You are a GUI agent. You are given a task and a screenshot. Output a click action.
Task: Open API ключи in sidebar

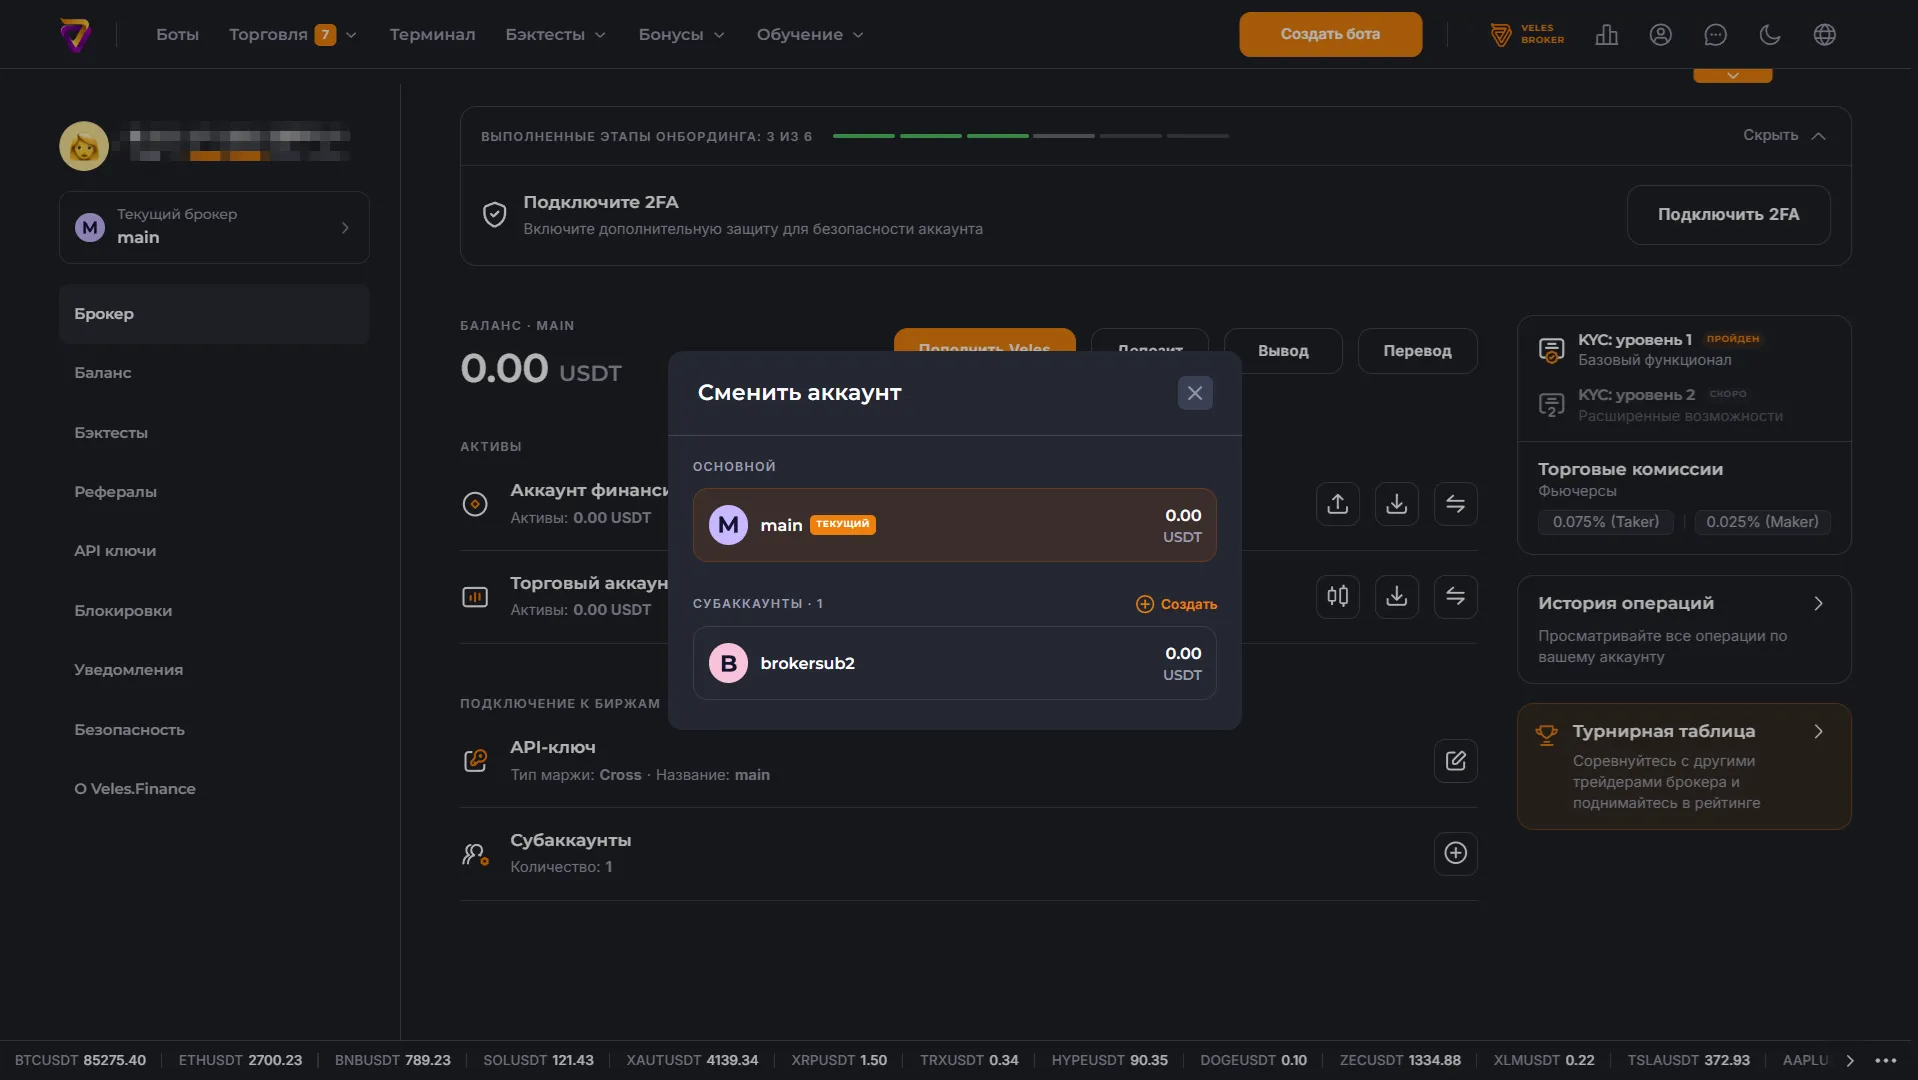[x=115, y=551]
